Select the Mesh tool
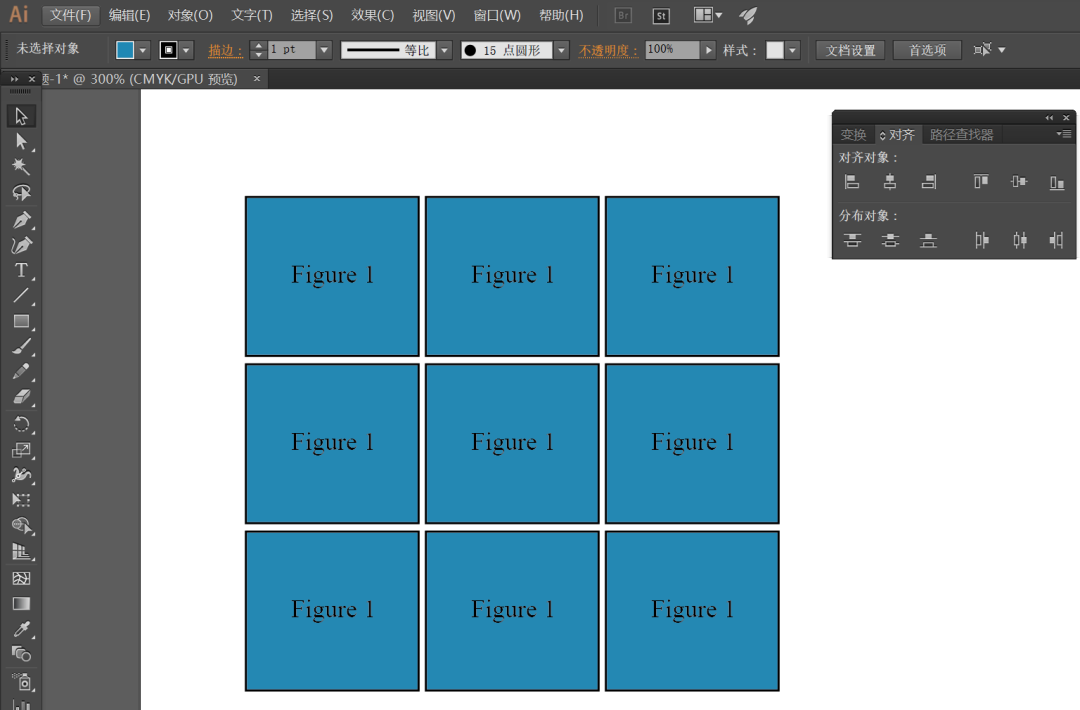This screenshot has width=1080, height=710. (21, 578)
